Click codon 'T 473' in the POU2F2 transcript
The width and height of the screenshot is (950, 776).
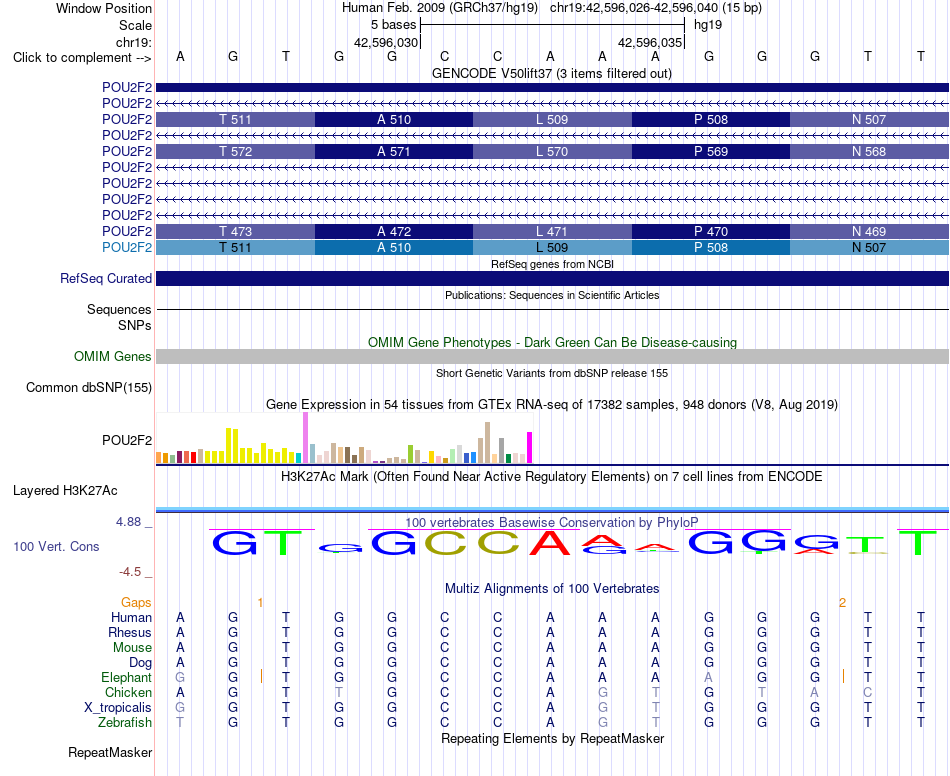(x=236, y=231)
